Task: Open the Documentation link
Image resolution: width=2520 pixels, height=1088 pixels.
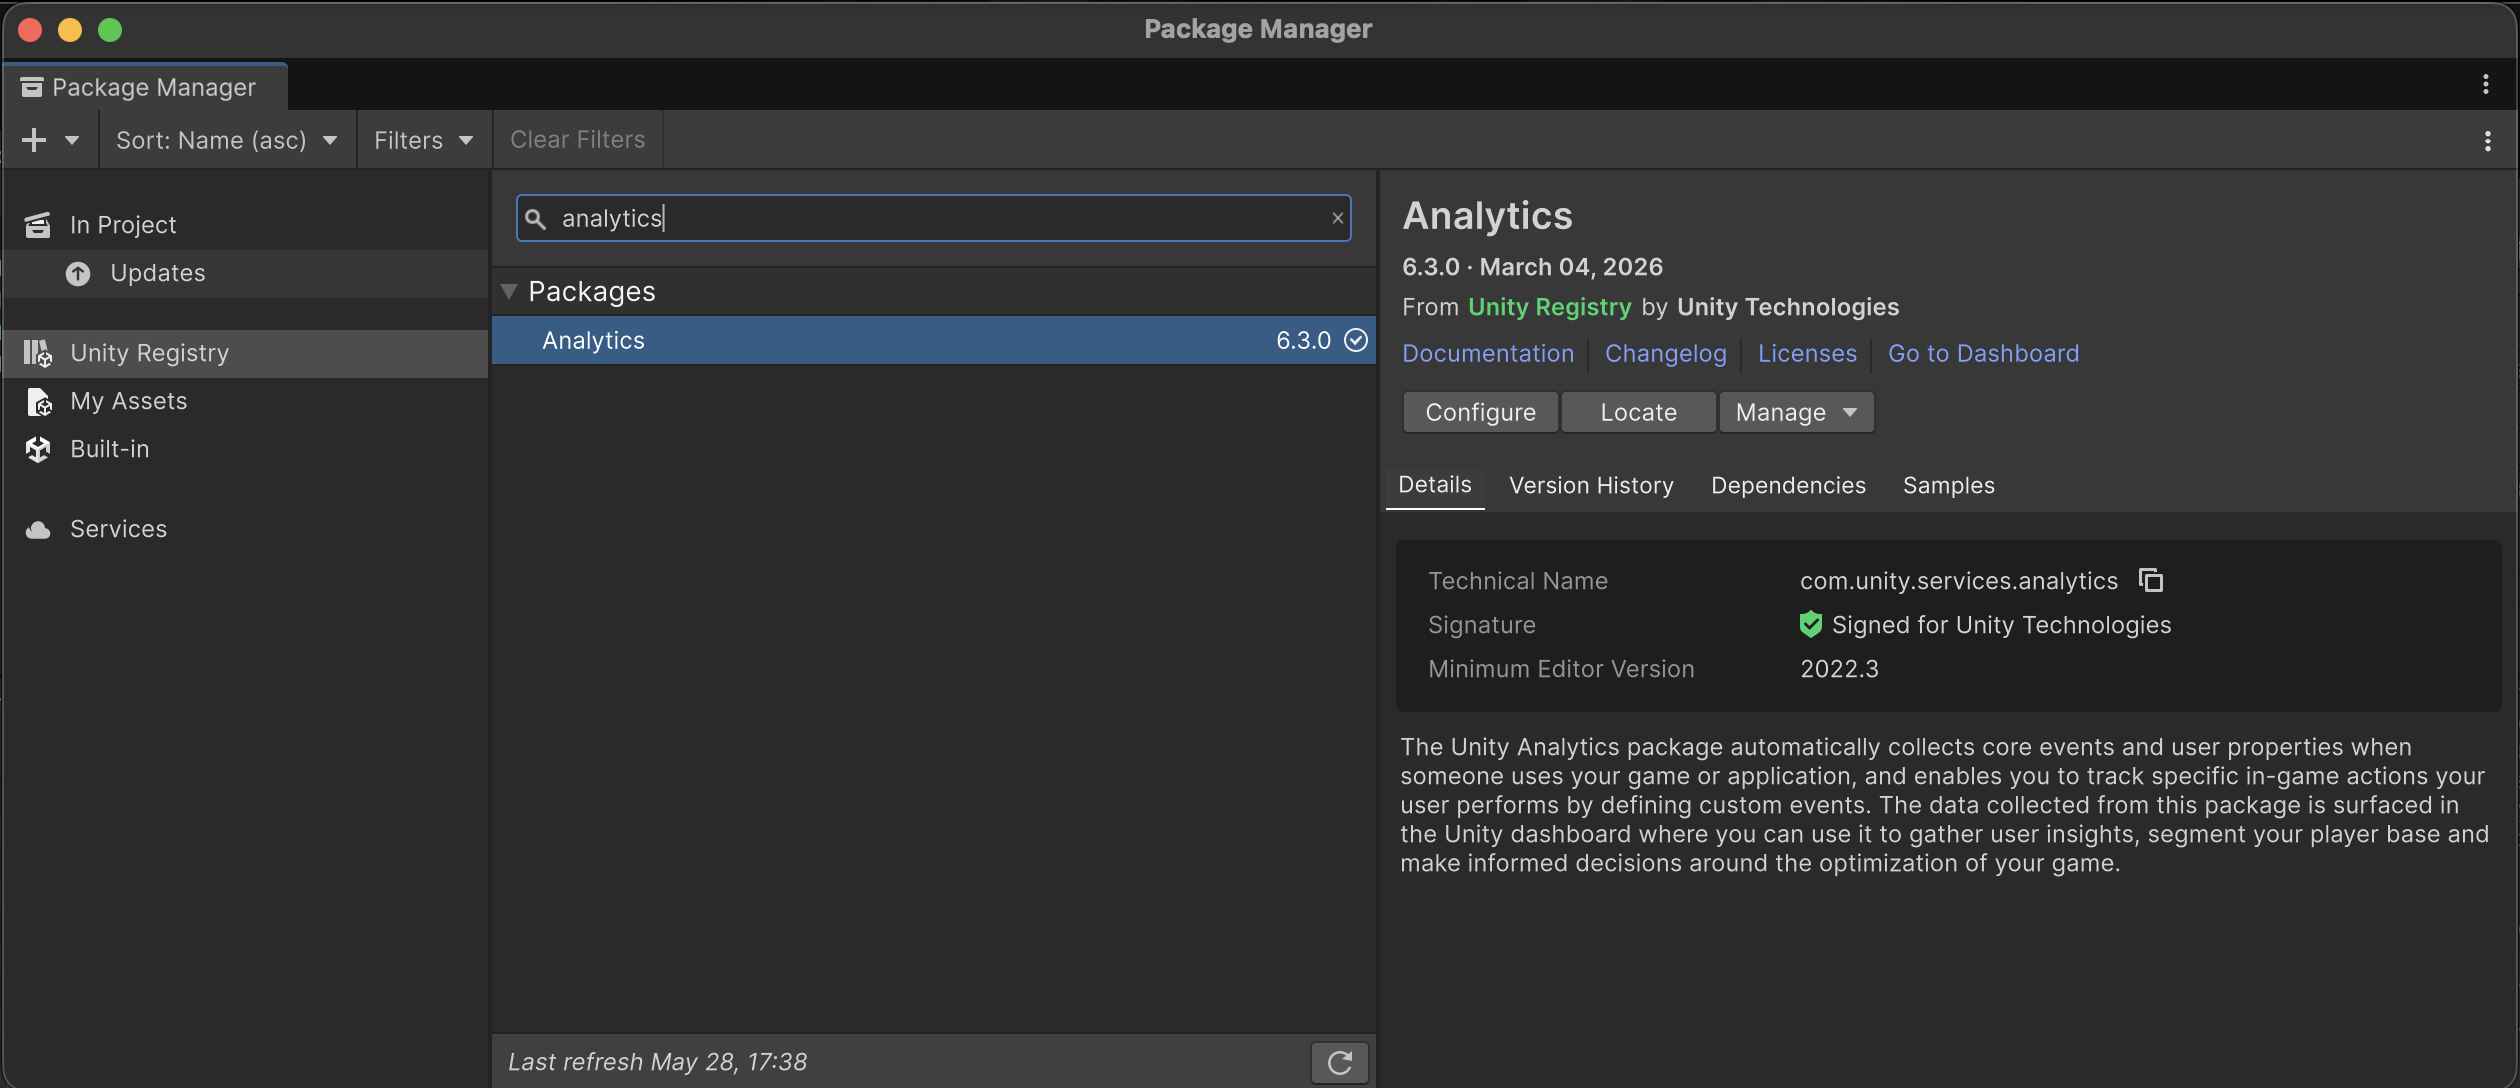Action: (x=1488, y=354)
